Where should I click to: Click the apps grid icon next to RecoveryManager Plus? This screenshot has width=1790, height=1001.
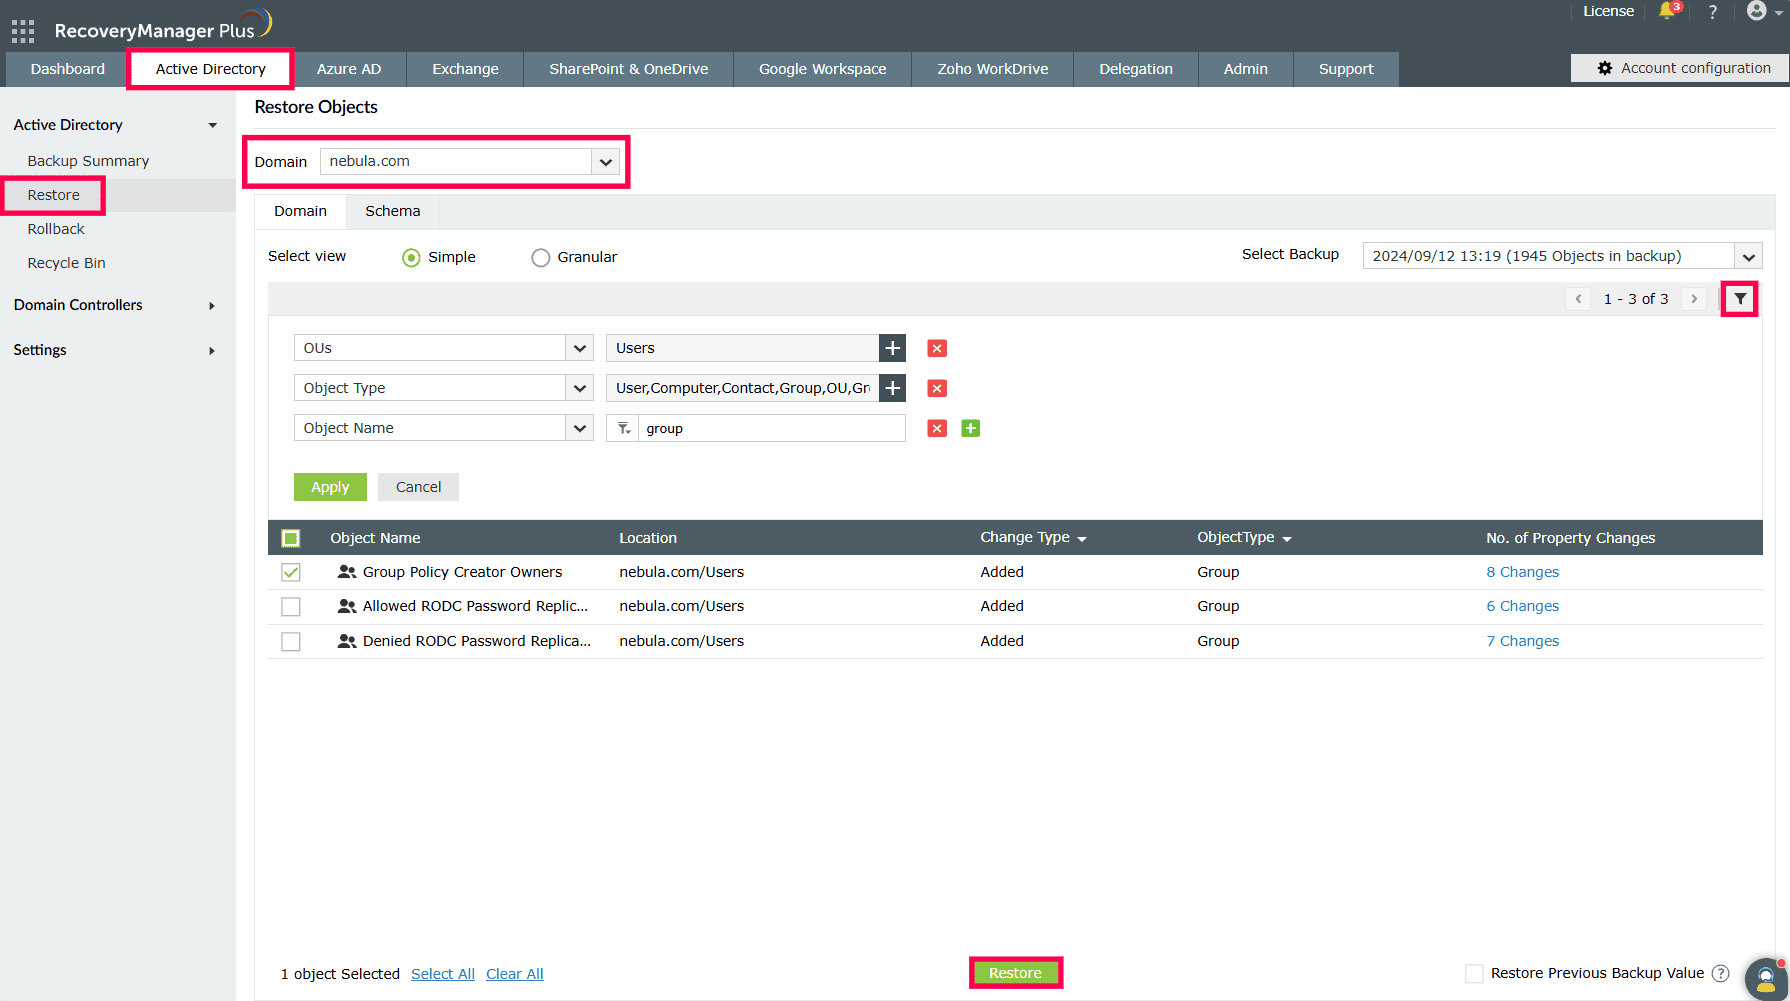tap(22, 29)
